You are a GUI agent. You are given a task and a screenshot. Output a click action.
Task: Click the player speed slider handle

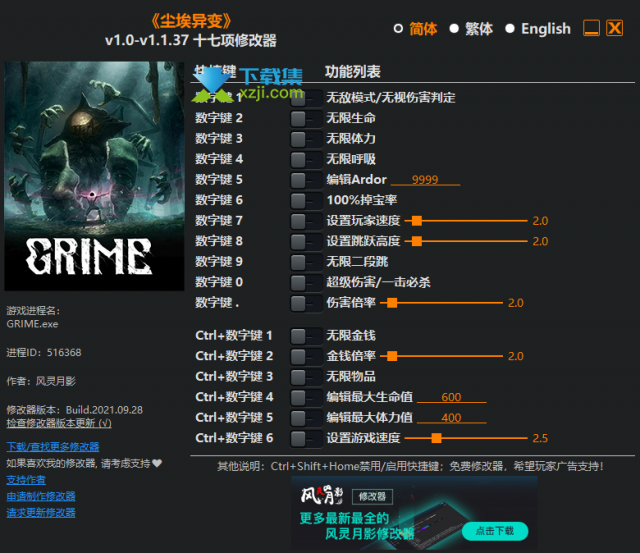tap(417, 221)
